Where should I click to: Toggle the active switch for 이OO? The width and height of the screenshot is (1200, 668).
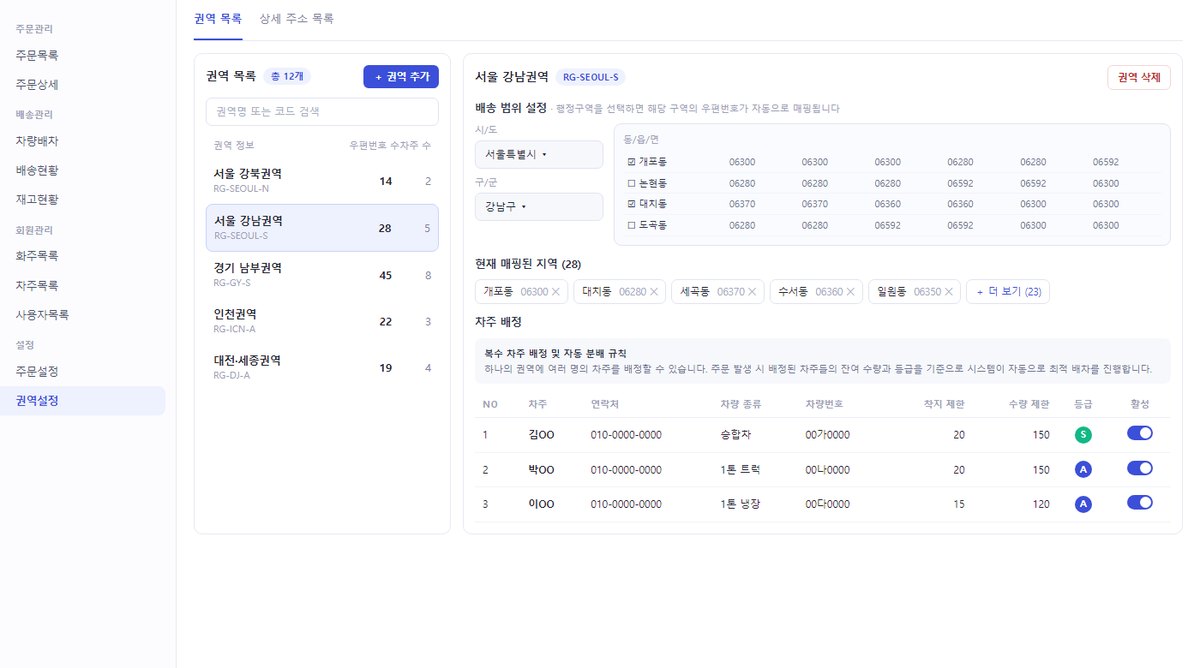(1140, 502)
